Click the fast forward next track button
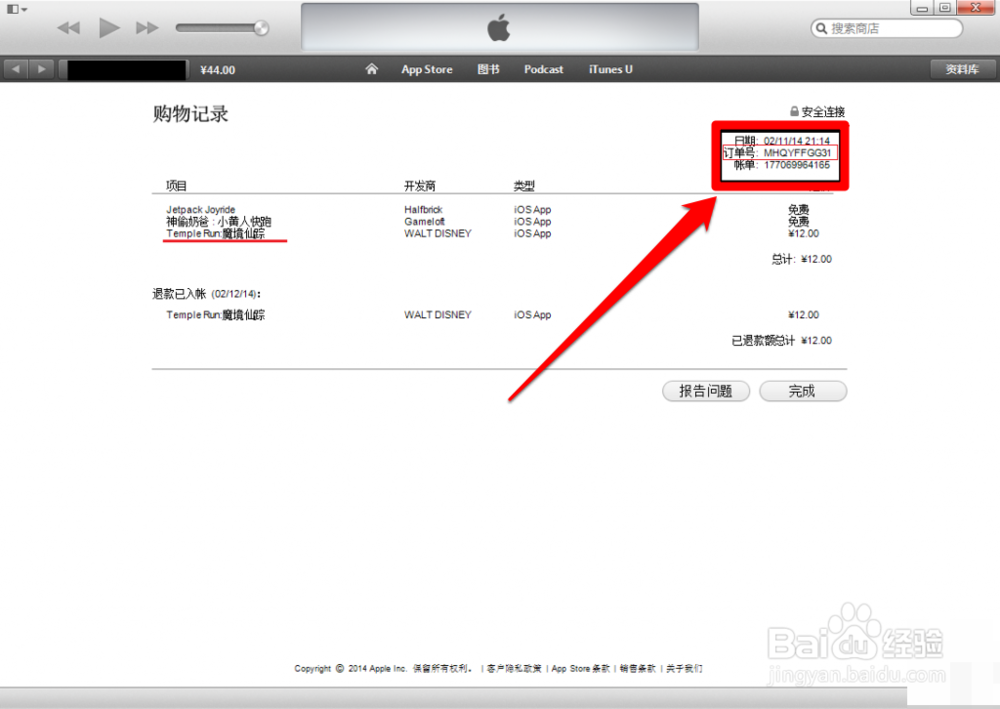 pyautogui.click(x=147, y=28)
